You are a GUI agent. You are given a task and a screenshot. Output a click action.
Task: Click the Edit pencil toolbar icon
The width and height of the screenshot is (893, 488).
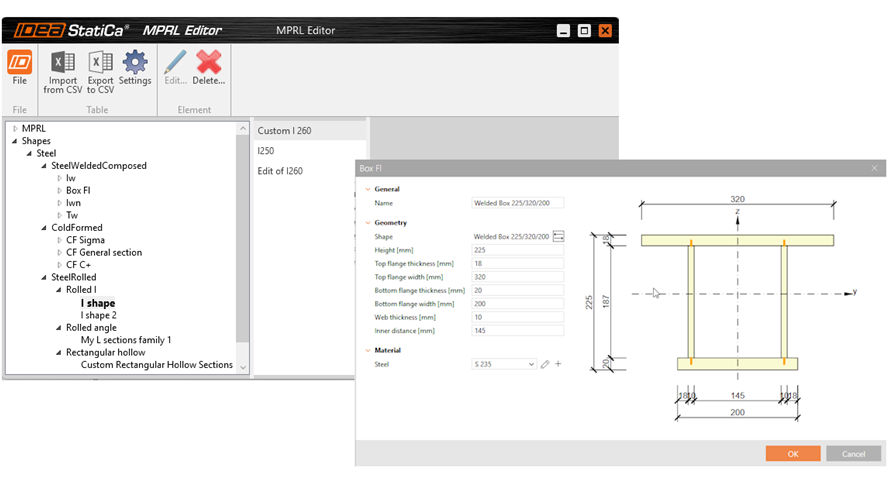(x=175, y=64)
